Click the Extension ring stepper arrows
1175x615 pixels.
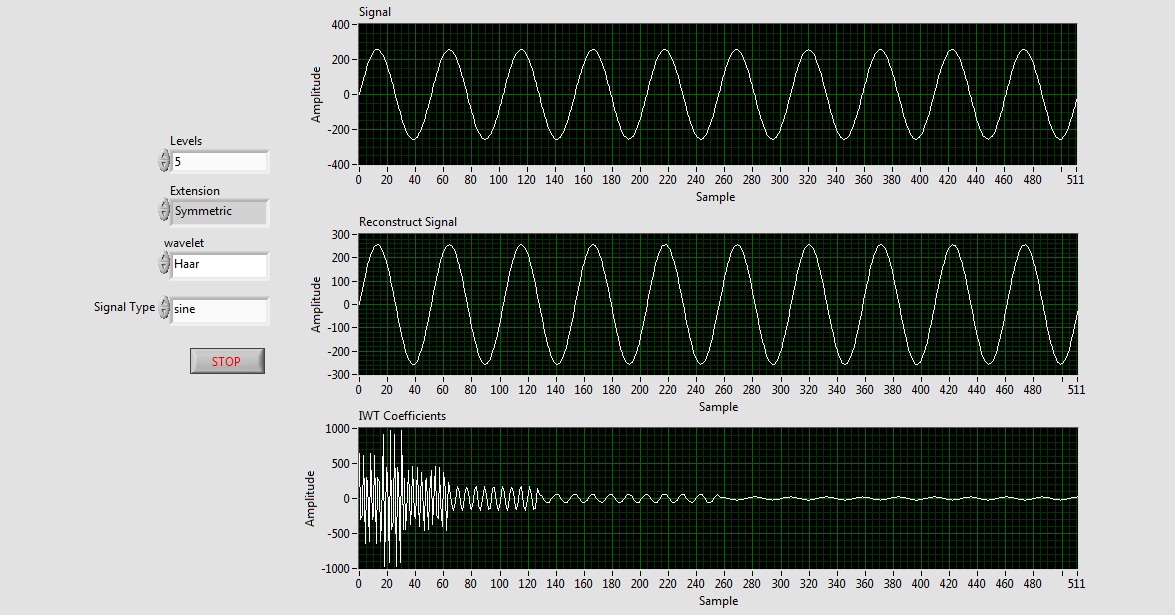(x=164, y=210)
